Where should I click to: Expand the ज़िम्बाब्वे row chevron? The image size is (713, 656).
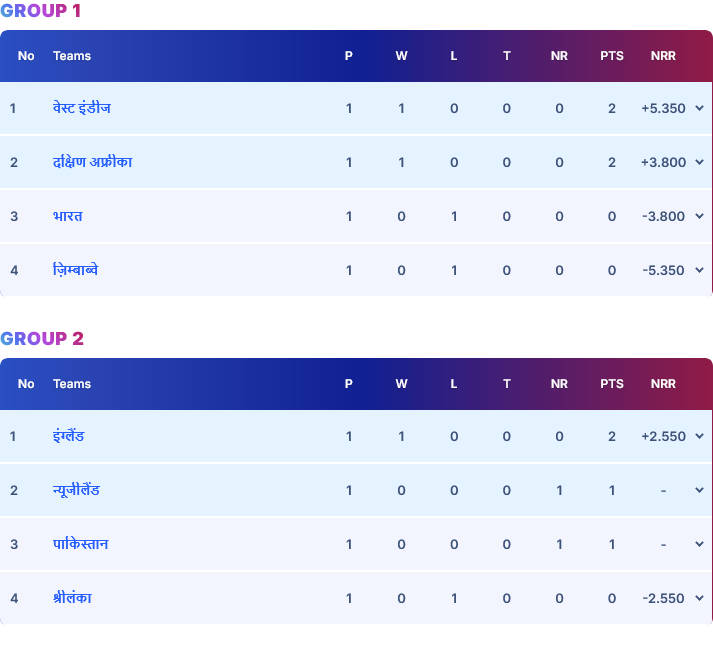point(699,270)
